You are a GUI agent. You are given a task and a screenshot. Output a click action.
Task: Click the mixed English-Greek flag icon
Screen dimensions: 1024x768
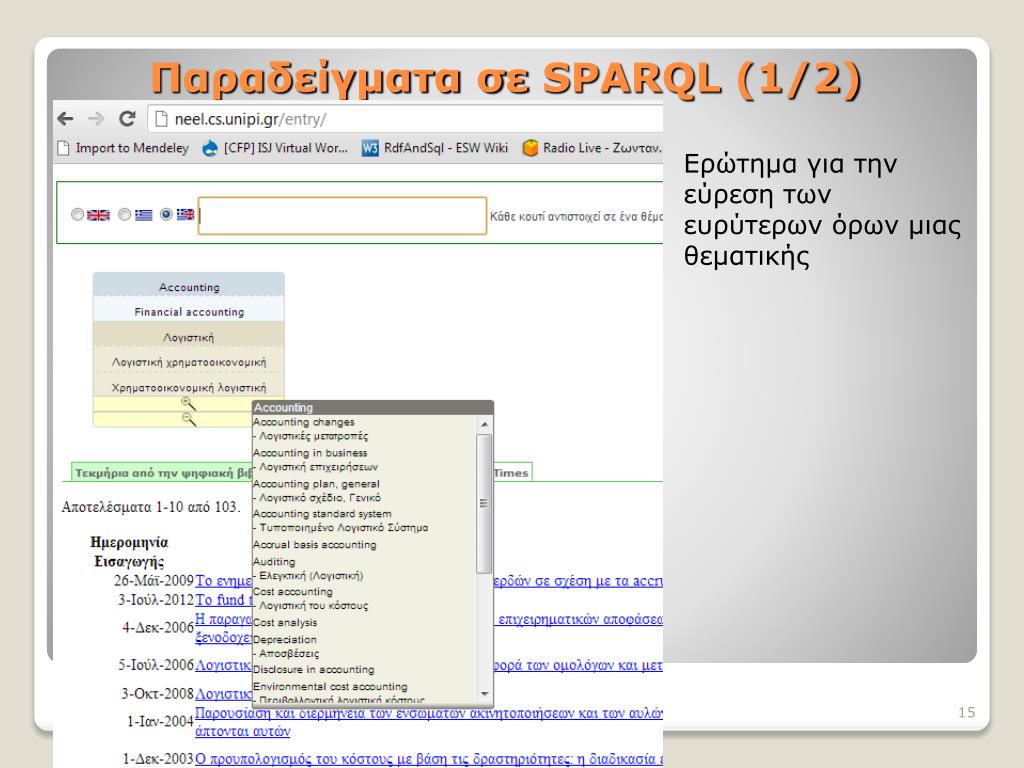(185, 214)
